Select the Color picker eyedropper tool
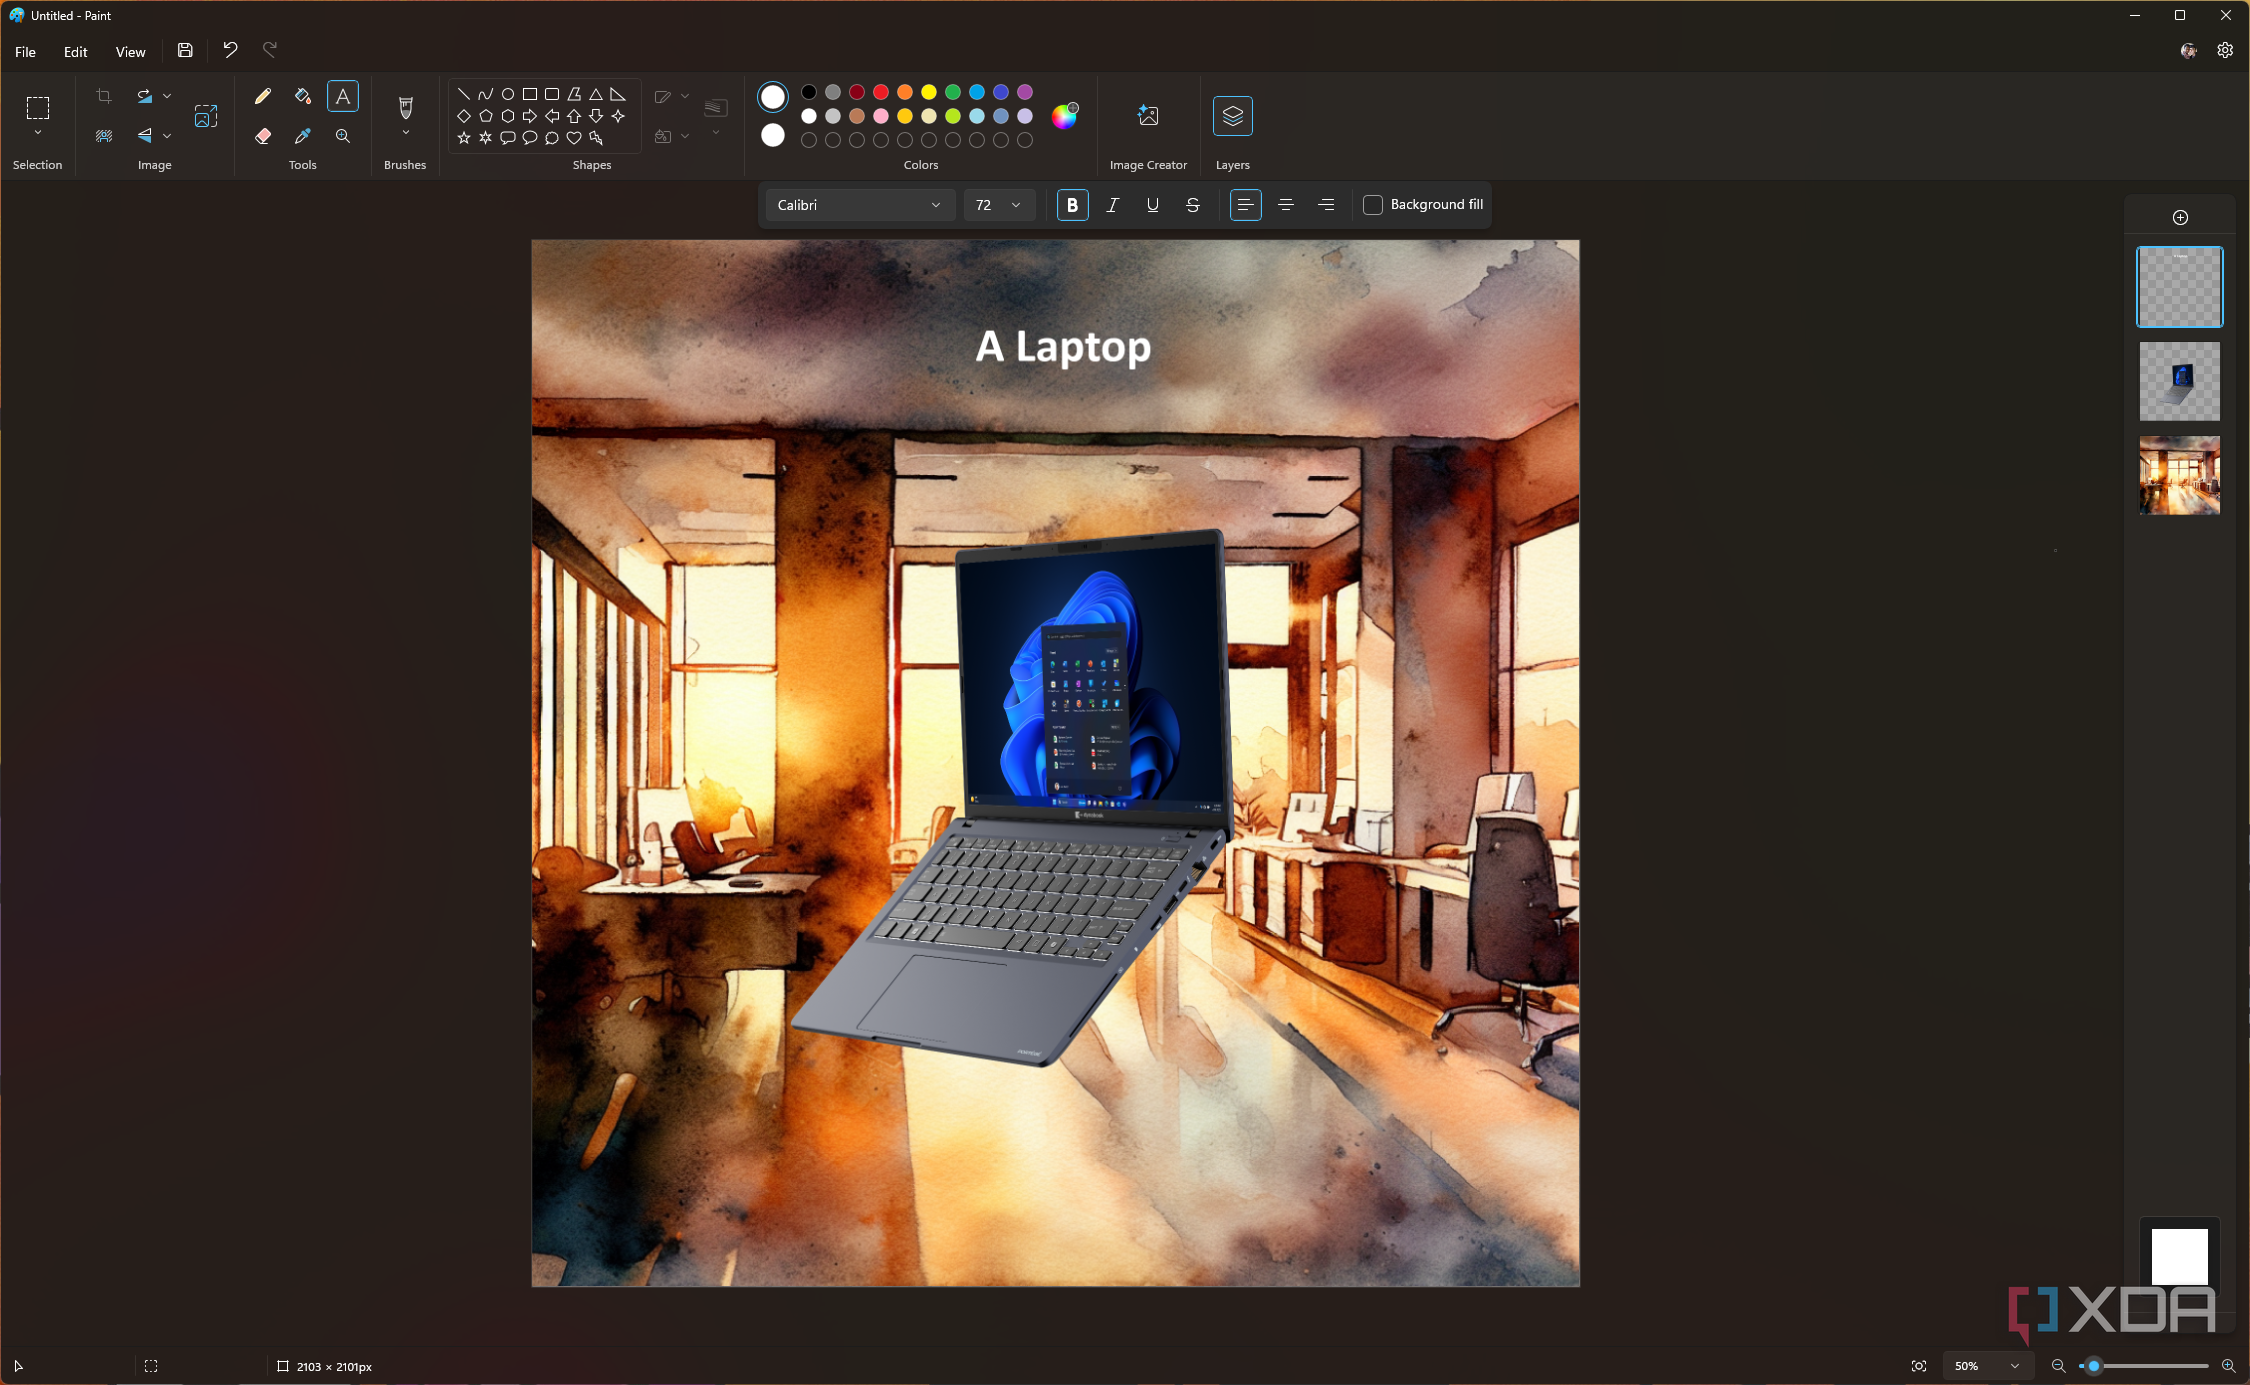The width and height of the screenshot is (2250, 1385). (x=302, y=136)
